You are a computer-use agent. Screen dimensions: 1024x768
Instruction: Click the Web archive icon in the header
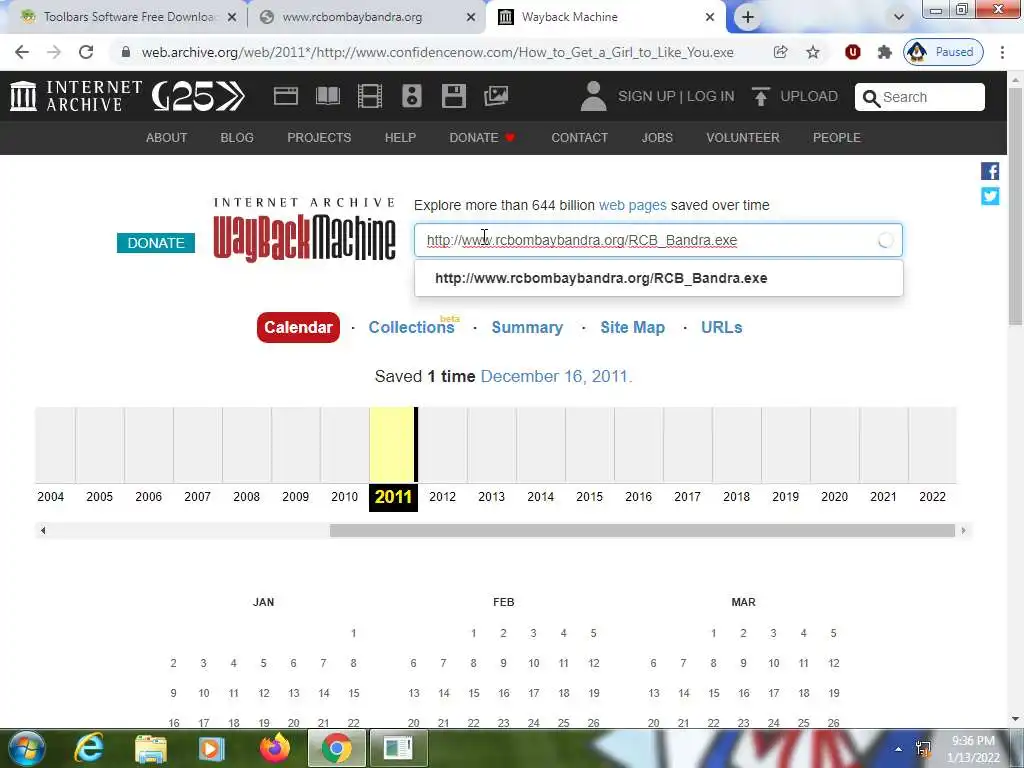tap(285, 96)
